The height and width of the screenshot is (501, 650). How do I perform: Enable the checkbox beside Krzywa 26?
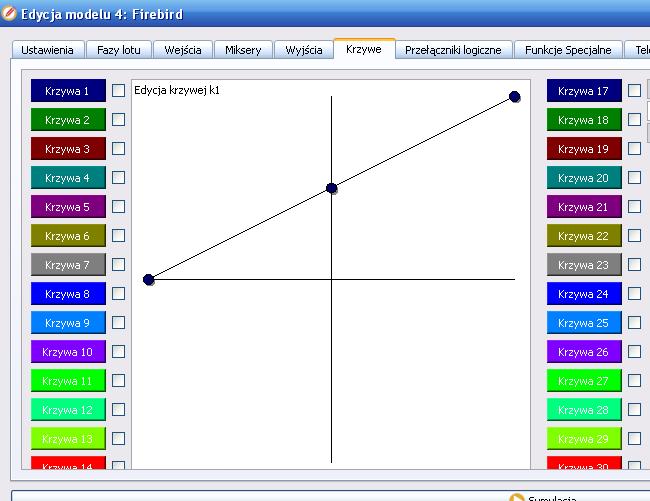[635, 352]
